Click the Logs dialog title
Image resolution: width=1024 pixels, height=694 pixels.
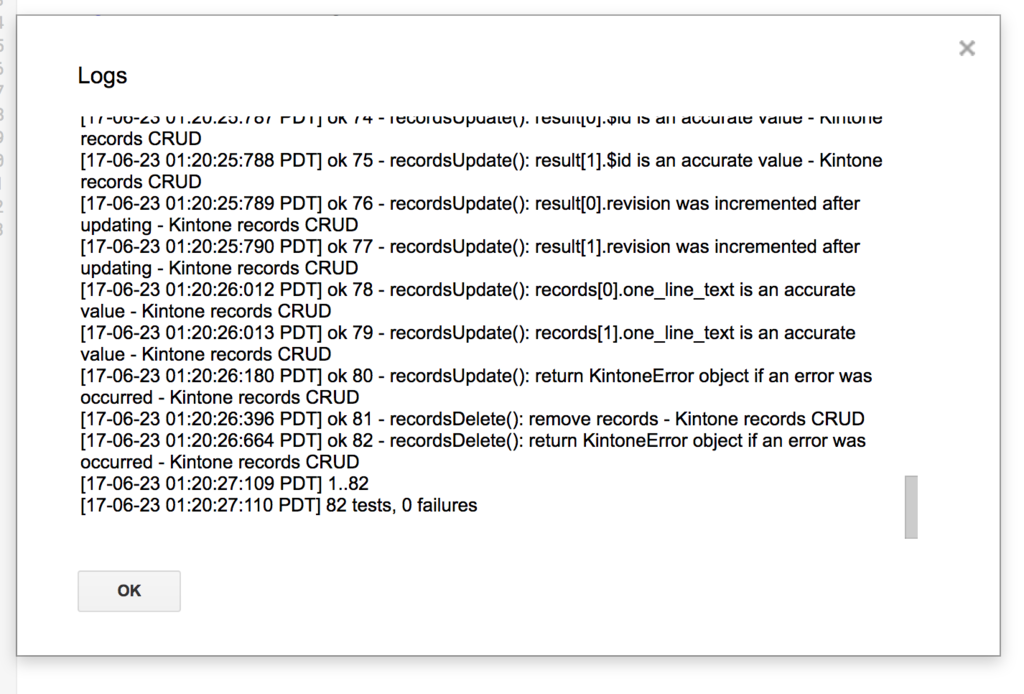click(103, 76)
